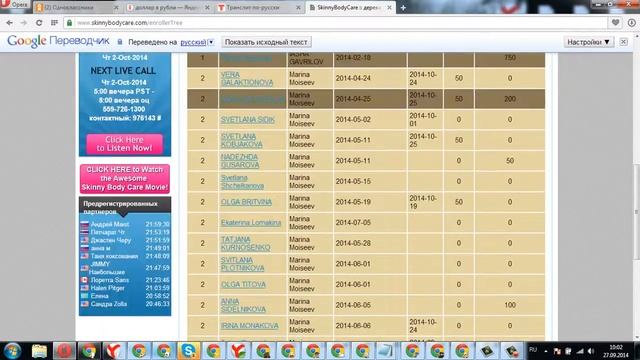Open SVETLANA SIDIK link
640x360 pixels.
(247, 120)
